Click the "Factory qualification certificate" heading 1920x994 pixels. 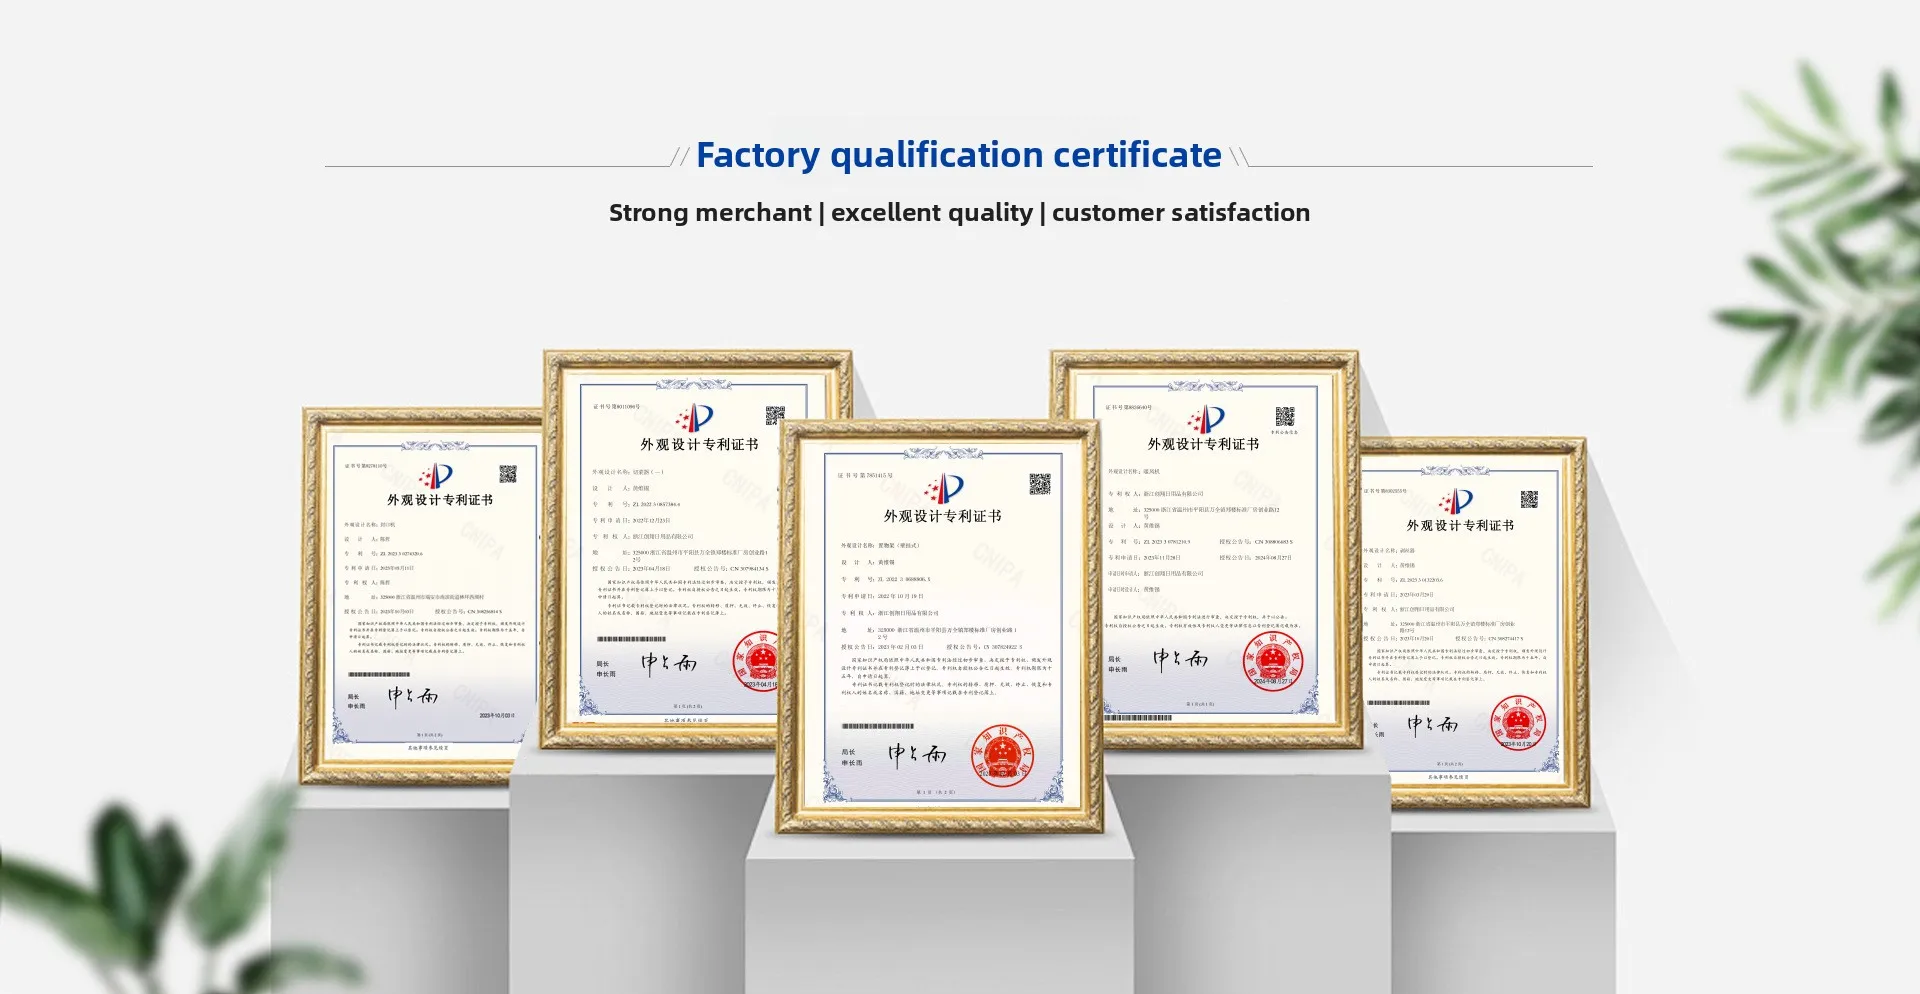(x=958, y=155)
